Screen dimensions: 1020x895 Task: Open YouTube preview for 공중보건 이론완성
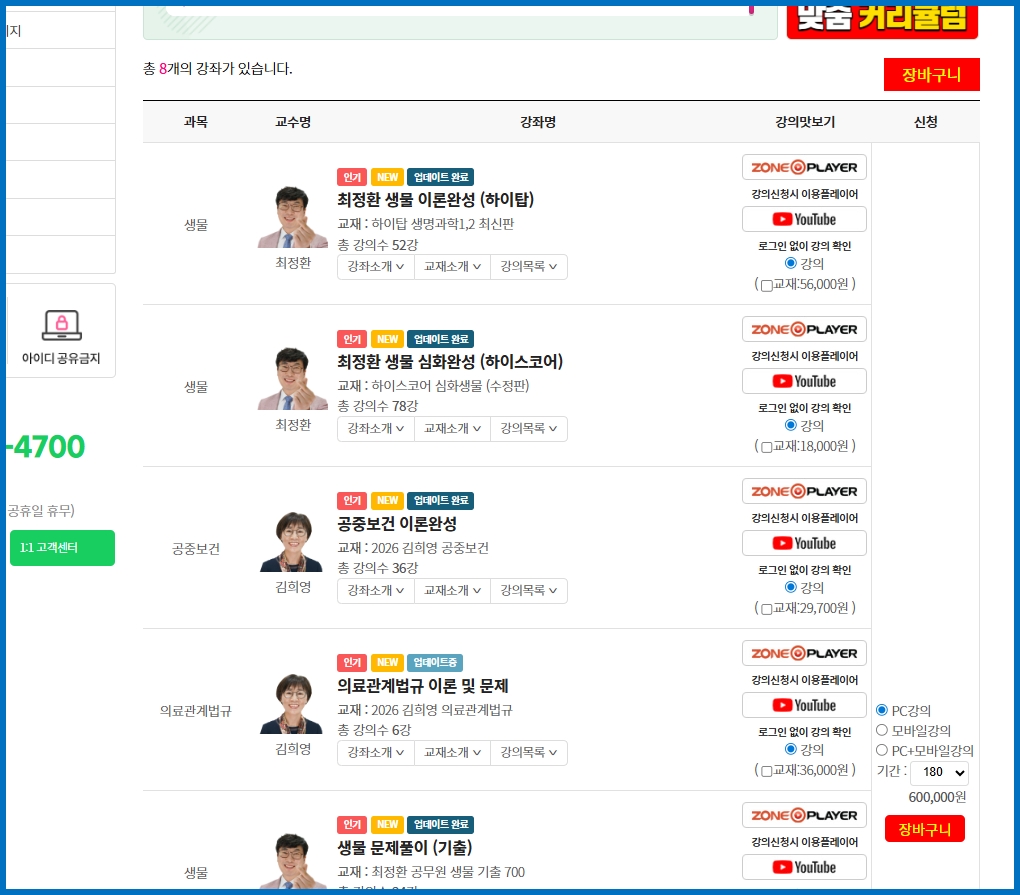(x=804, y=543)
